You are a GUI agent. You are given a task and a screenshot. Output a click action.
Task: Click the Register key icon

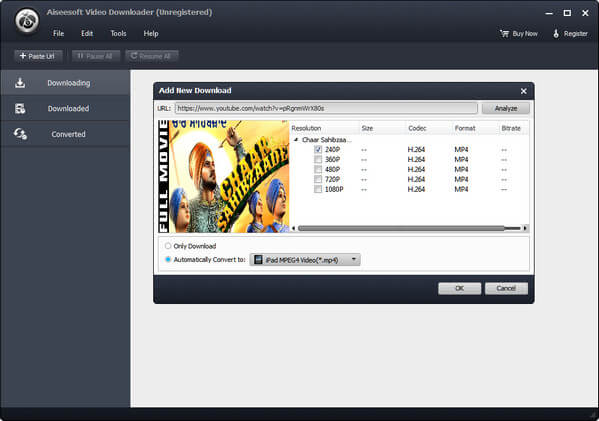click(x=556, y=34)
